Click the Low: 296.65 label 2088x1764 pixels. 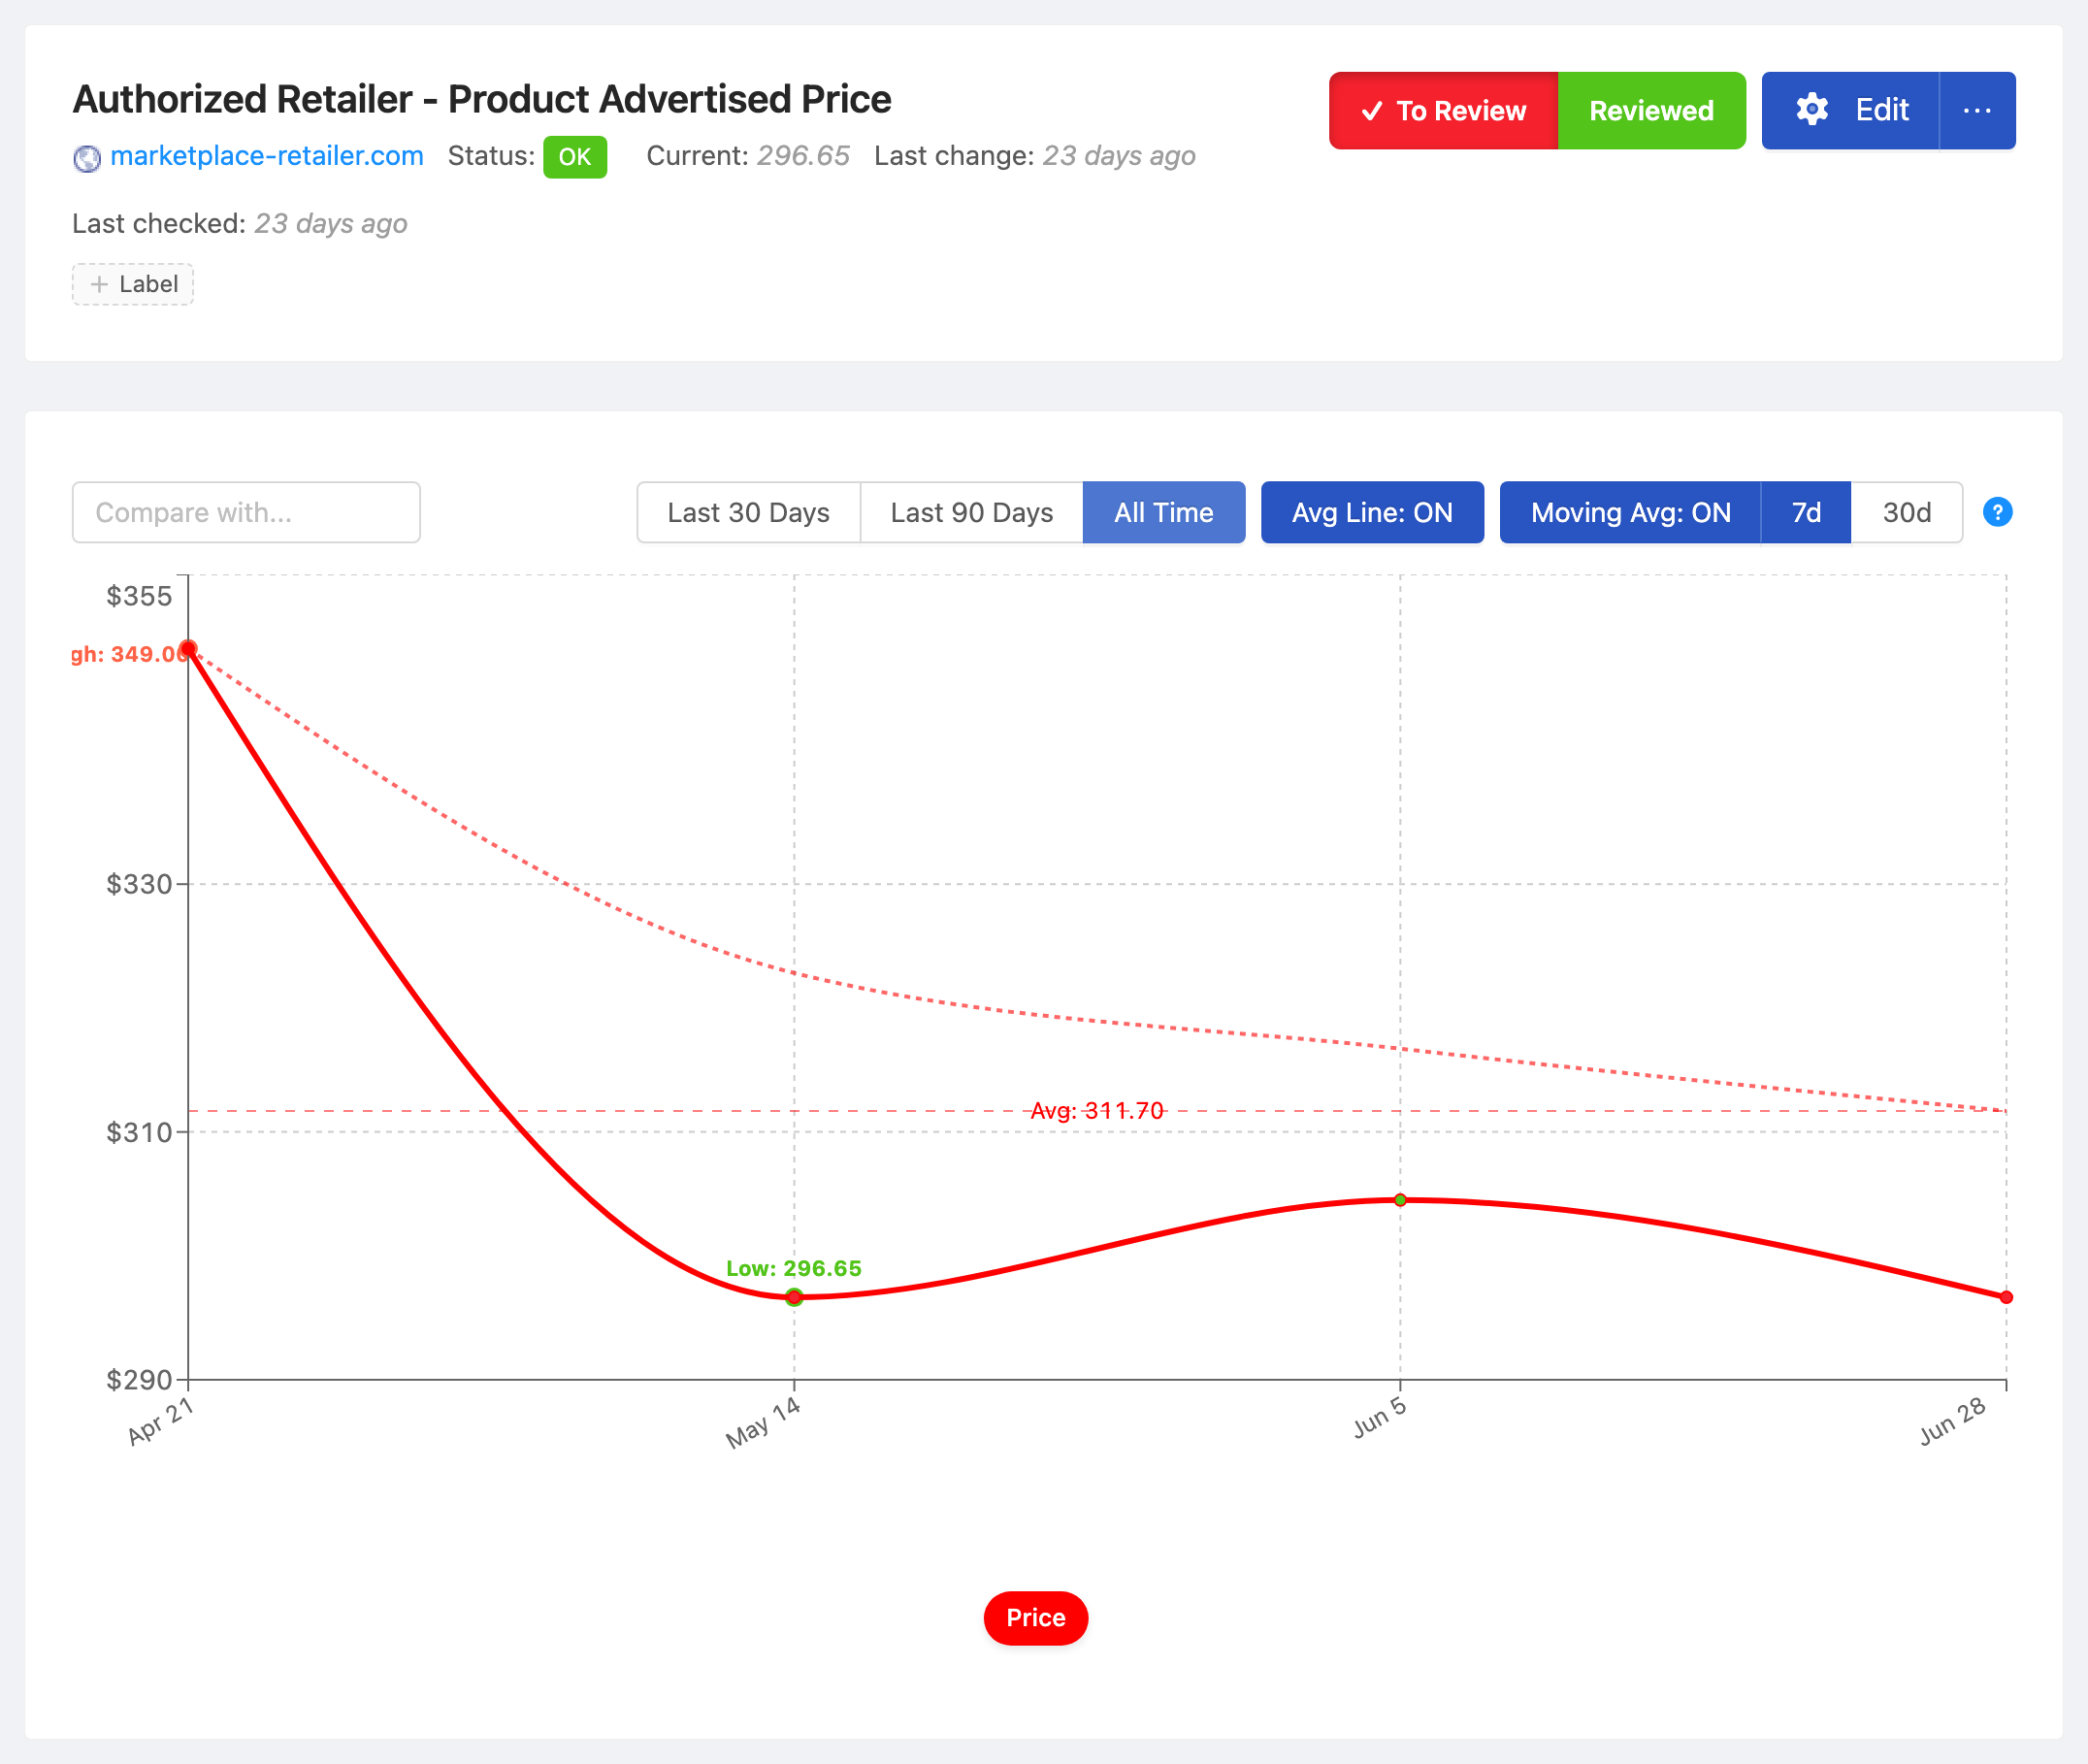pos(794,1268)
